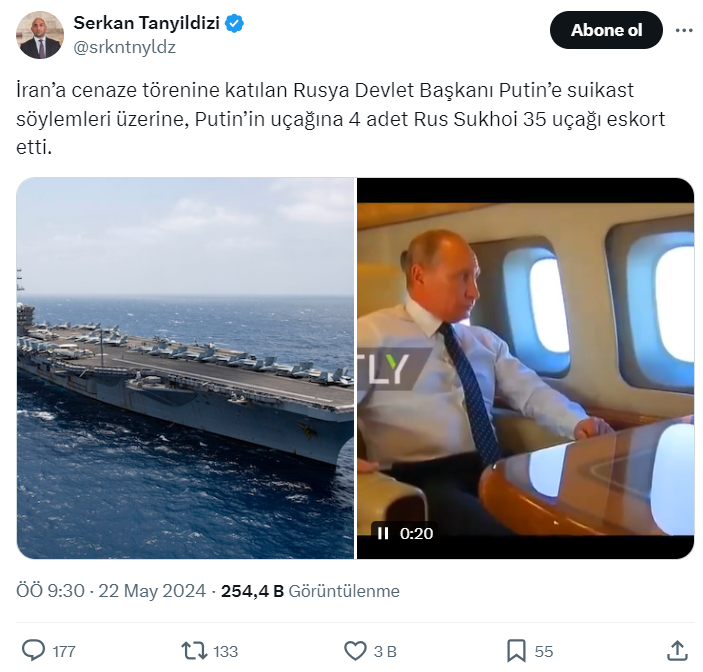Bookmark this tweet with the bookmark icon
The width and height of the screenshot is (703, 672).
pos(517,651)
